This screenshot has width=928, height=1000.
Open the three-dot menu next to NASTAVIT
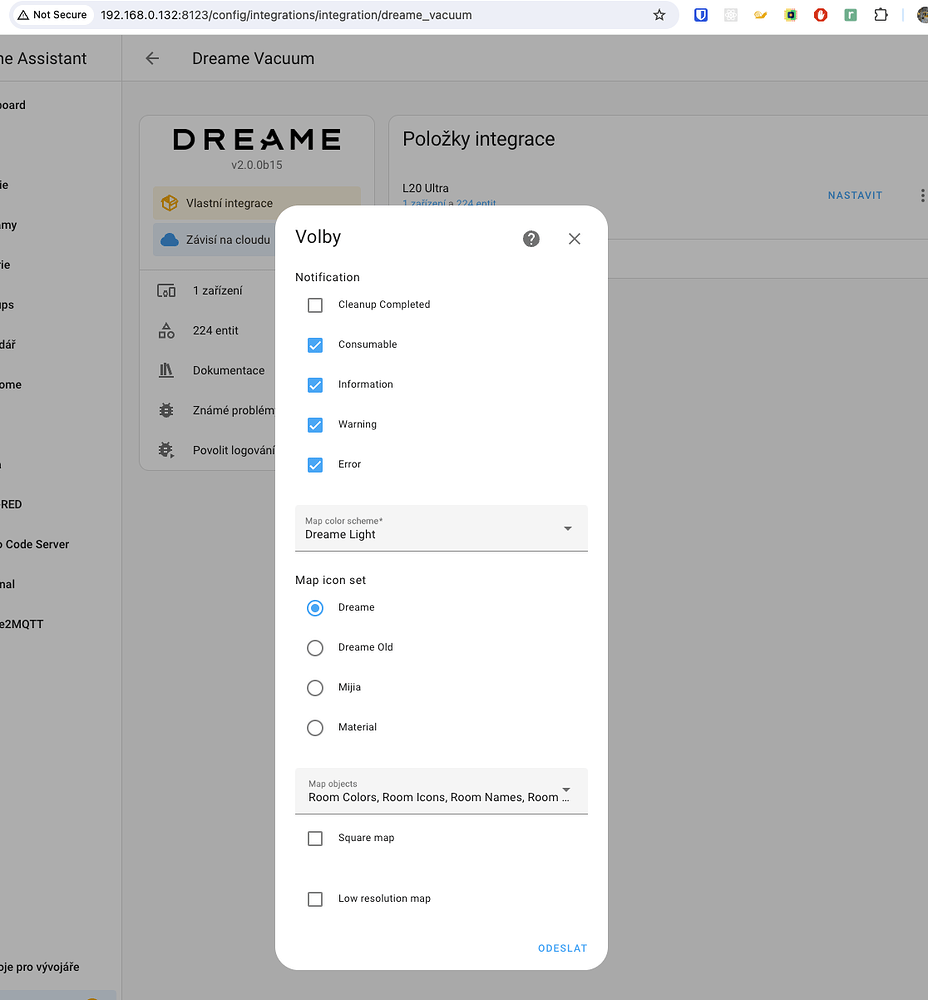pyautogui.click(x=921, y=195)
